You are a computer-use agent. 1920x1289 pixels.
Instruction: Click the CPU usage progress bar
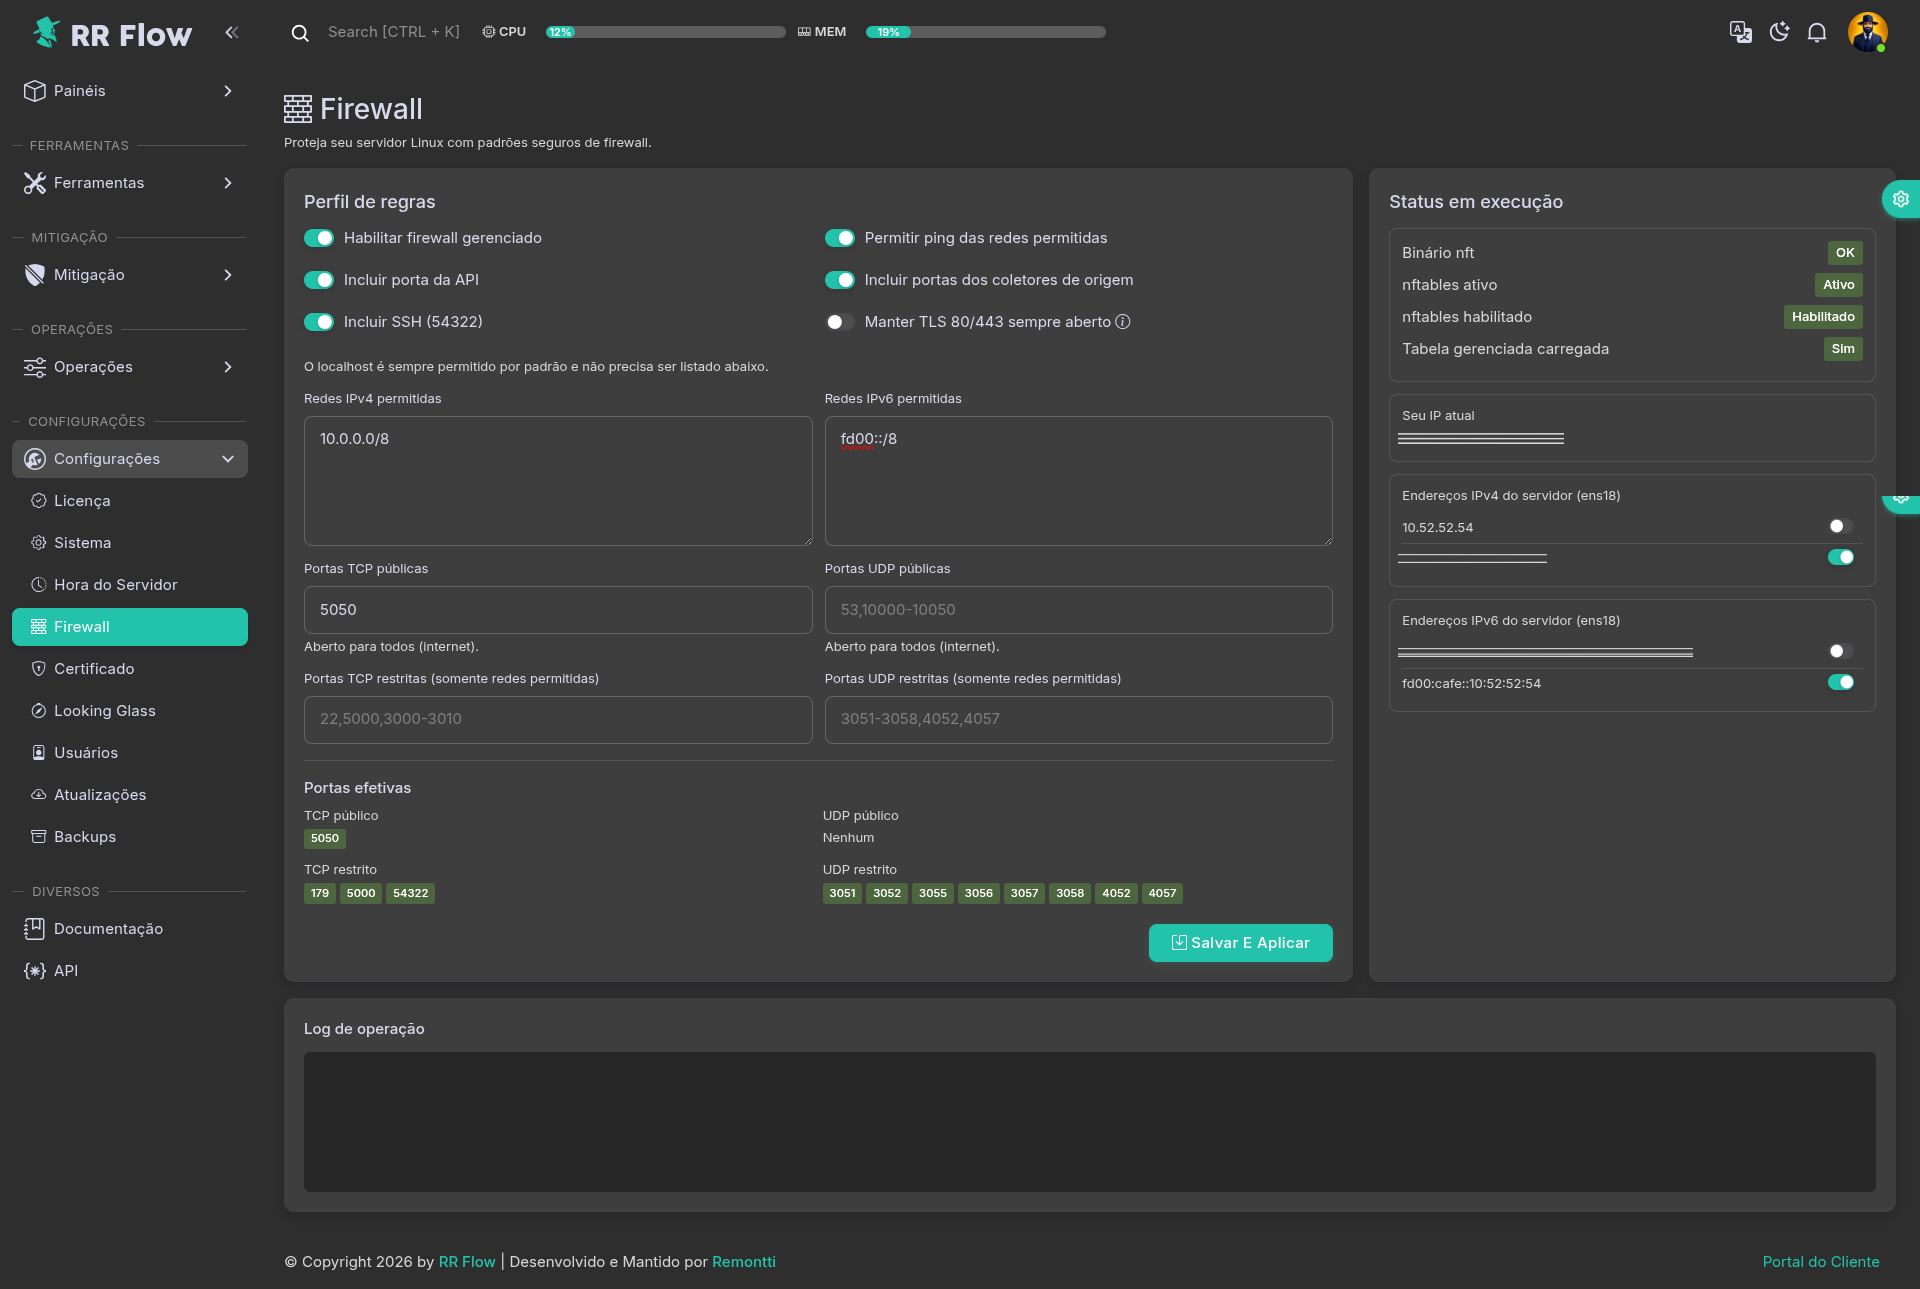coord(665,32)
